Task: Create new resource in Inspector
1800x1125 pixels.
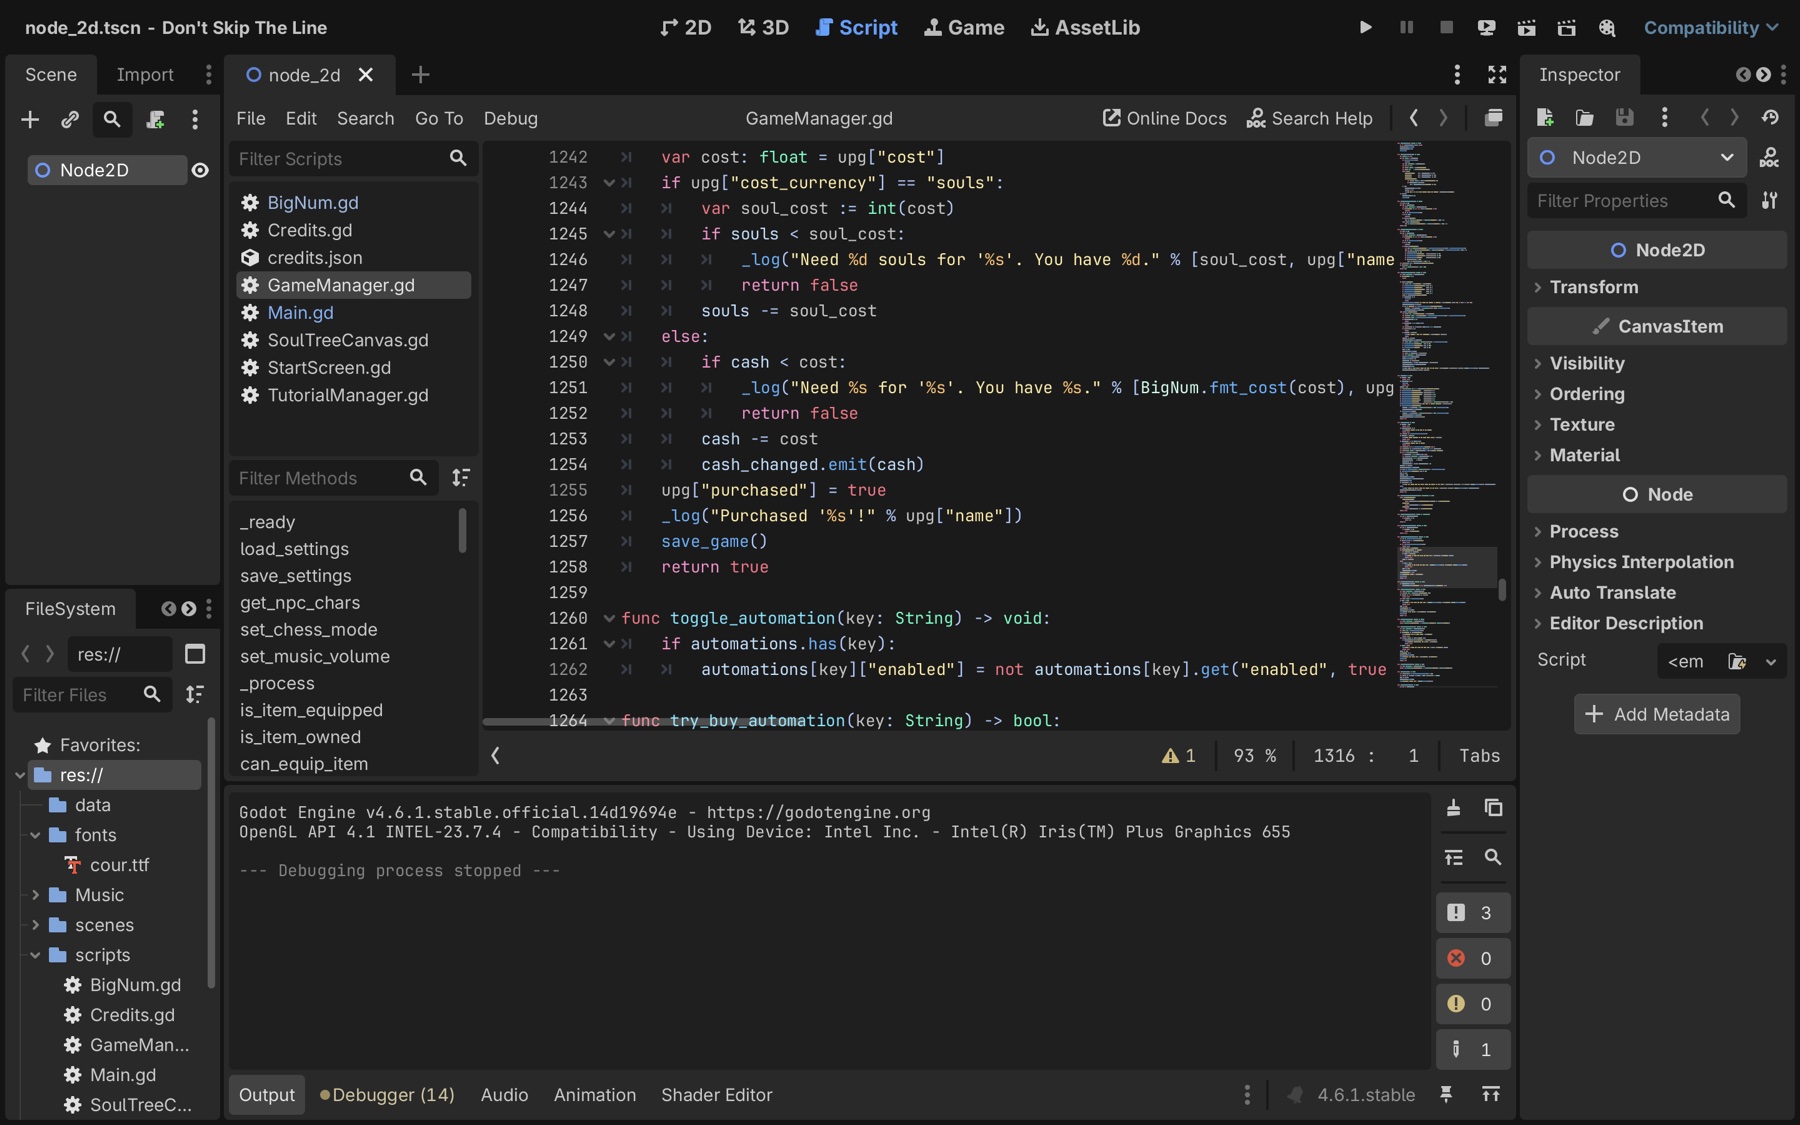Action: (1545, 118)
